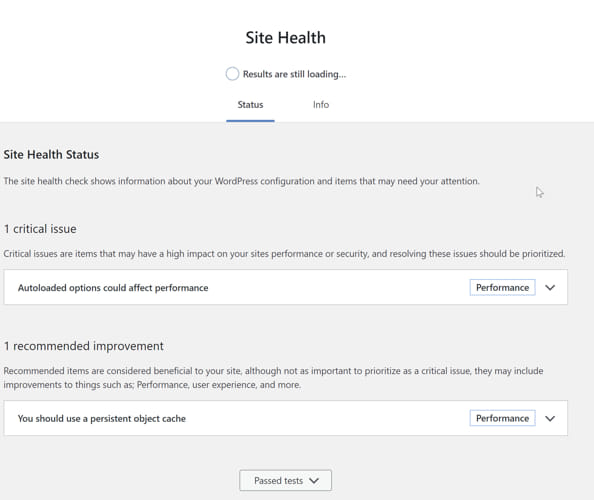The height and width of the screenshot is (500, 594).
Task: Open "You should use a persistent object cache"
Action: click(102, 419)
